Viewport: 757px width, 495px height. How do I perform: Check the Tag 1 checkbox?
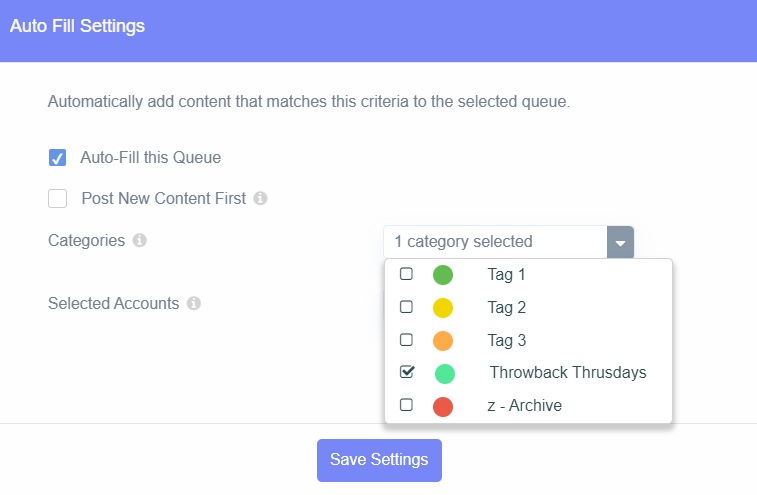click(407, 274)
